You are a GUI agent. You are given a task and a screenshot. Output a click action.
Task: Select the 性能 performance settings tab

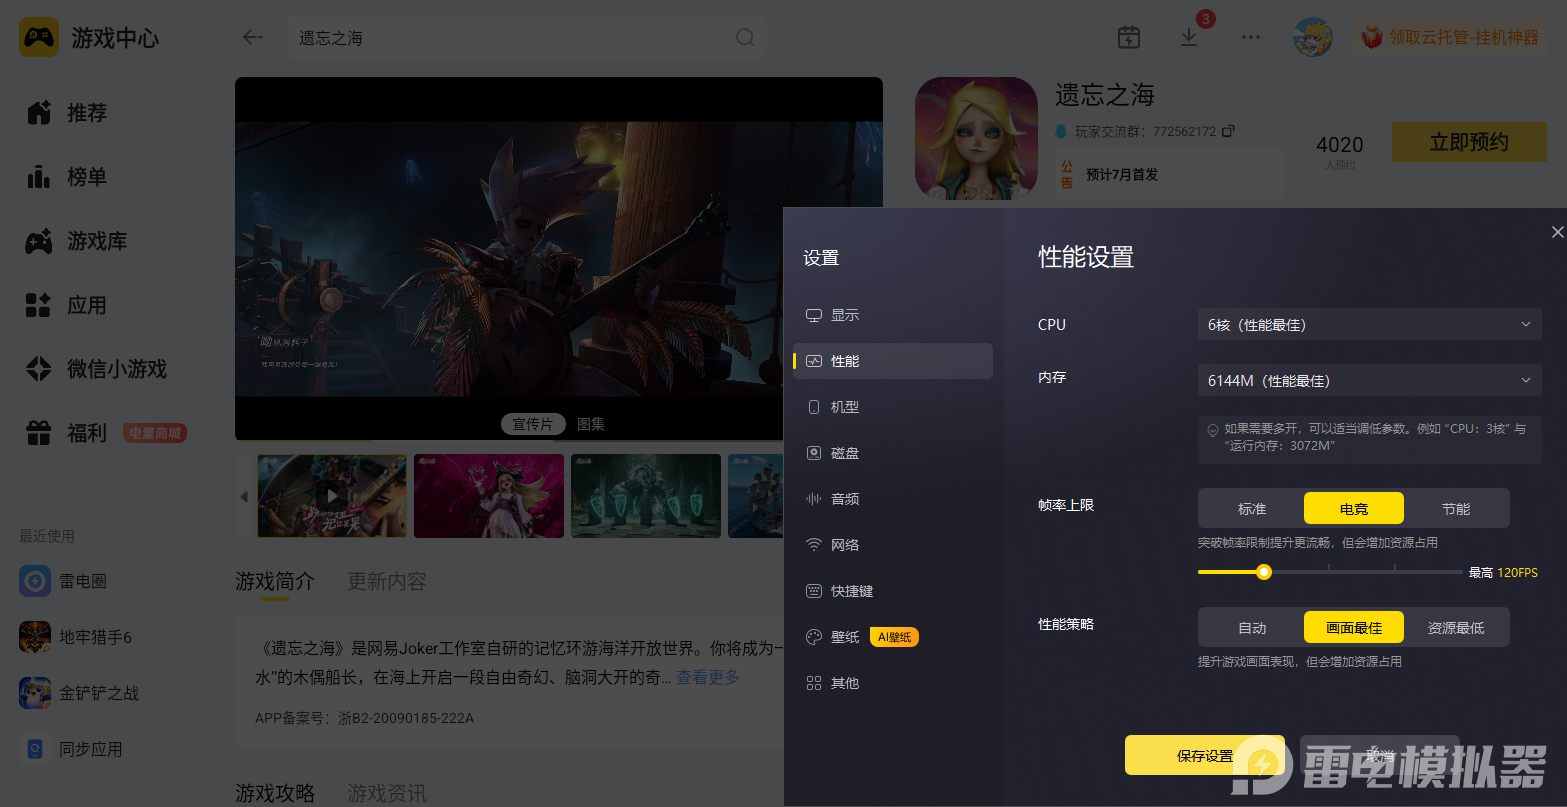tap(893, 361)
